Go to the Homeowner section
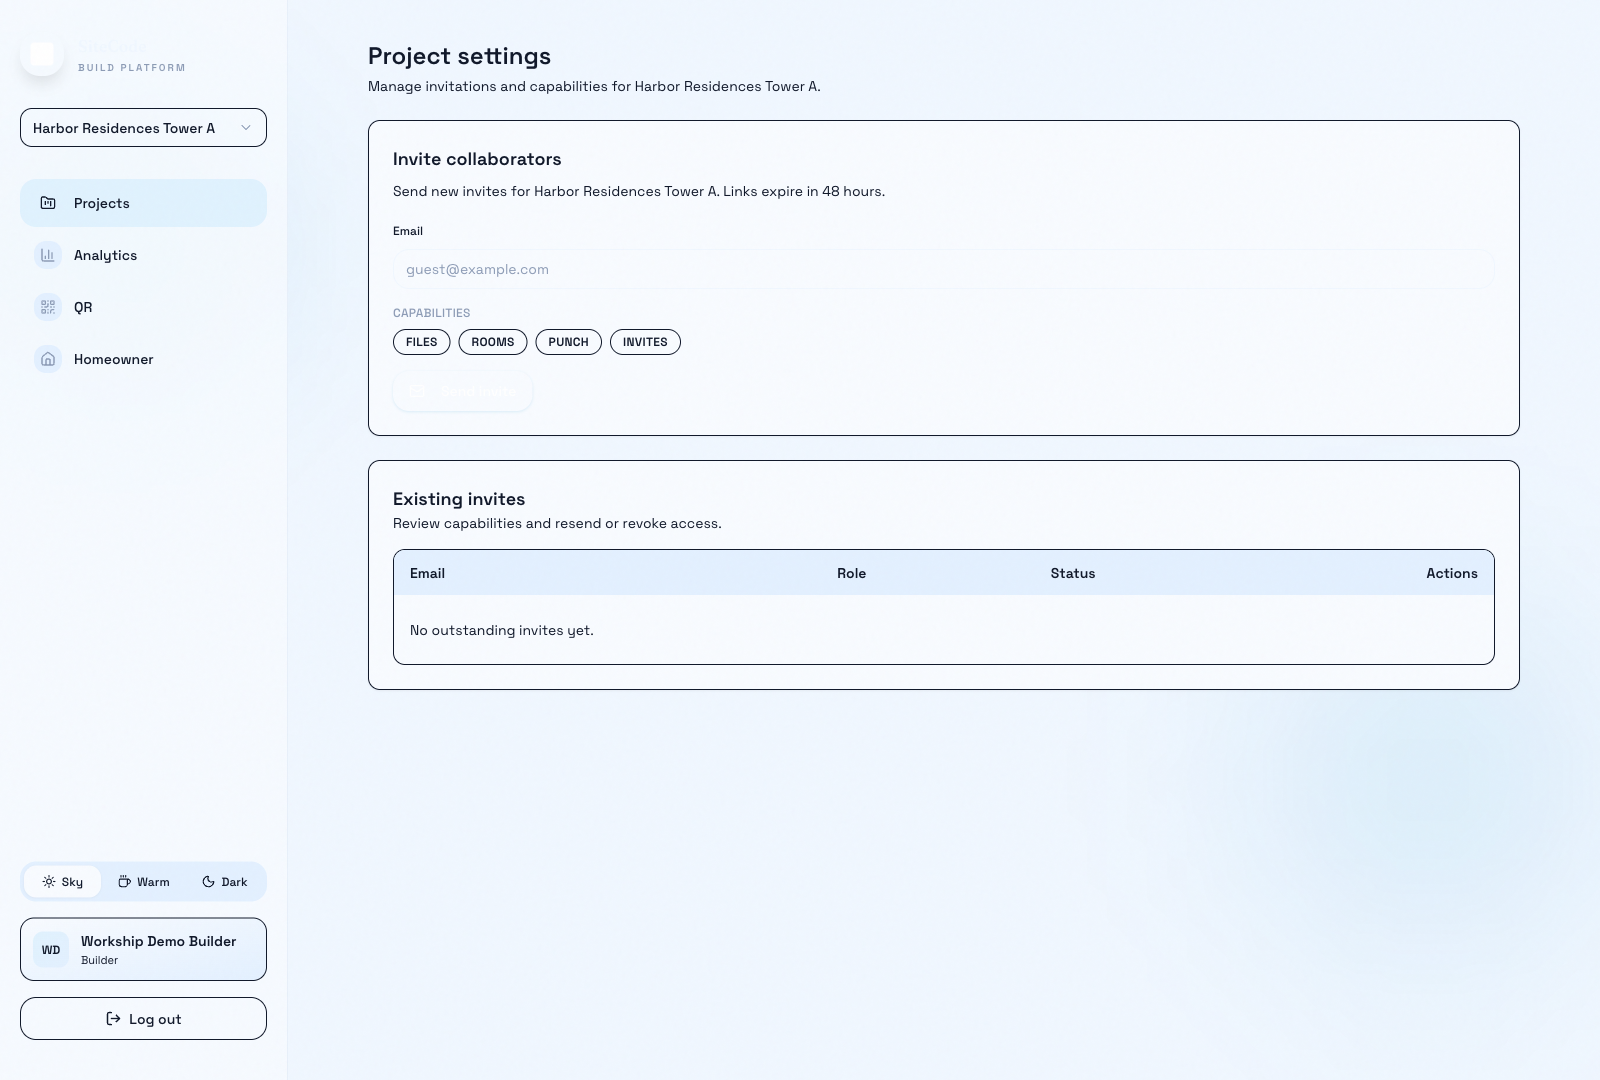1600x1080 pixels. [x=113, y=359]
